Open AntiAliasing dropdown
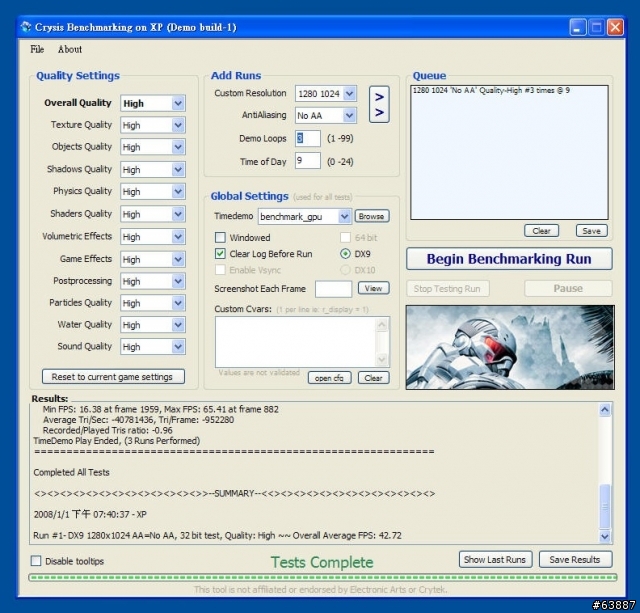Screen dimensions: 640x613 pos(349,115)
